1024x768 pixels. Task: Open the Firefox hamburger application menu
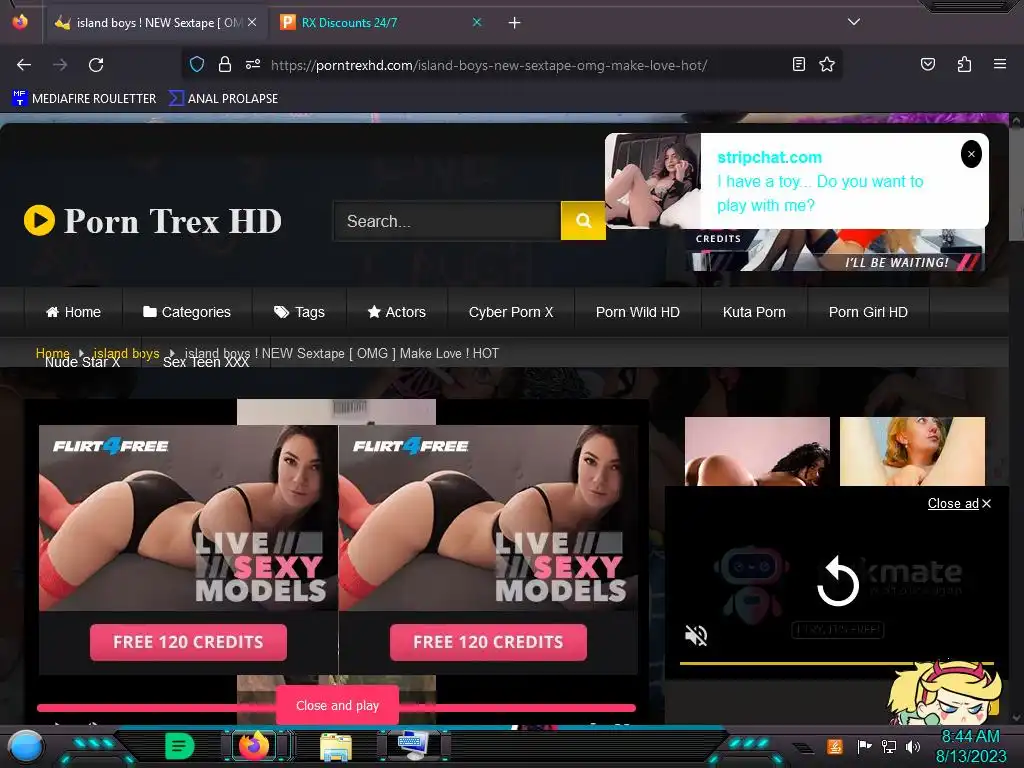coord(1000,64)
